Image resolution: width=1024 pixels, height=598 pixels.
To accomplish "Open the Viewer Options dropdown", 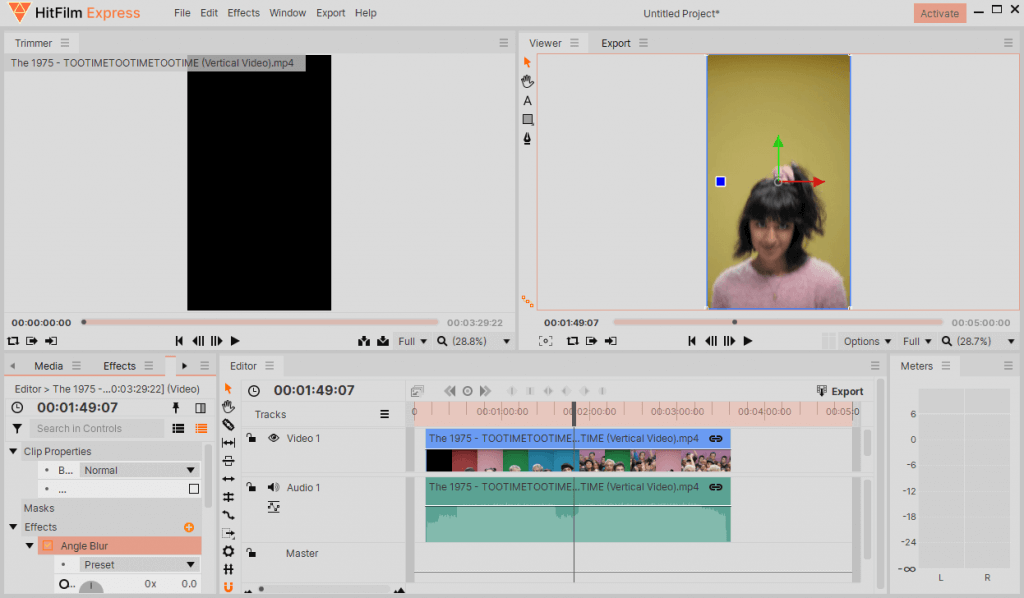I will pos(867,341).
